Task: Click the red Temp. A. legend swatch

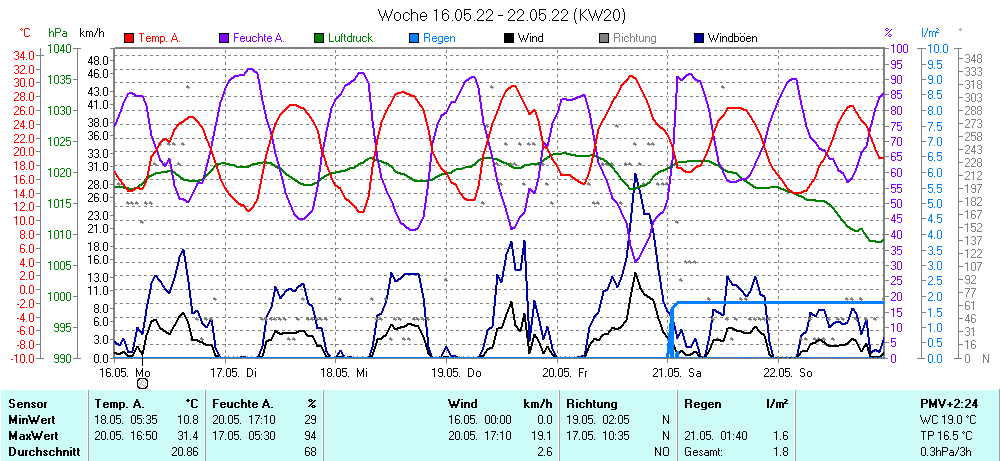Action: [129, 38]
